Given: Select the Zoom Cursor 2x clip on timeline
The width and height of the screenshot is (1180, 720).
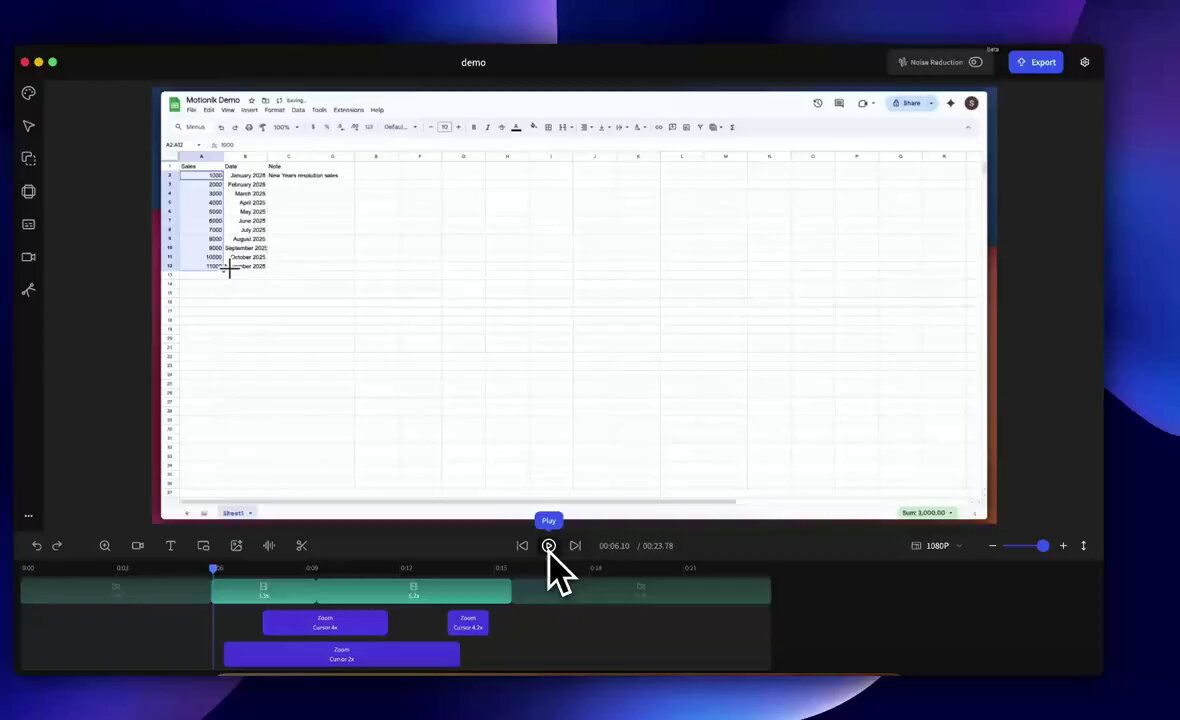Looking at the screenshot, I should click(341, 654).
